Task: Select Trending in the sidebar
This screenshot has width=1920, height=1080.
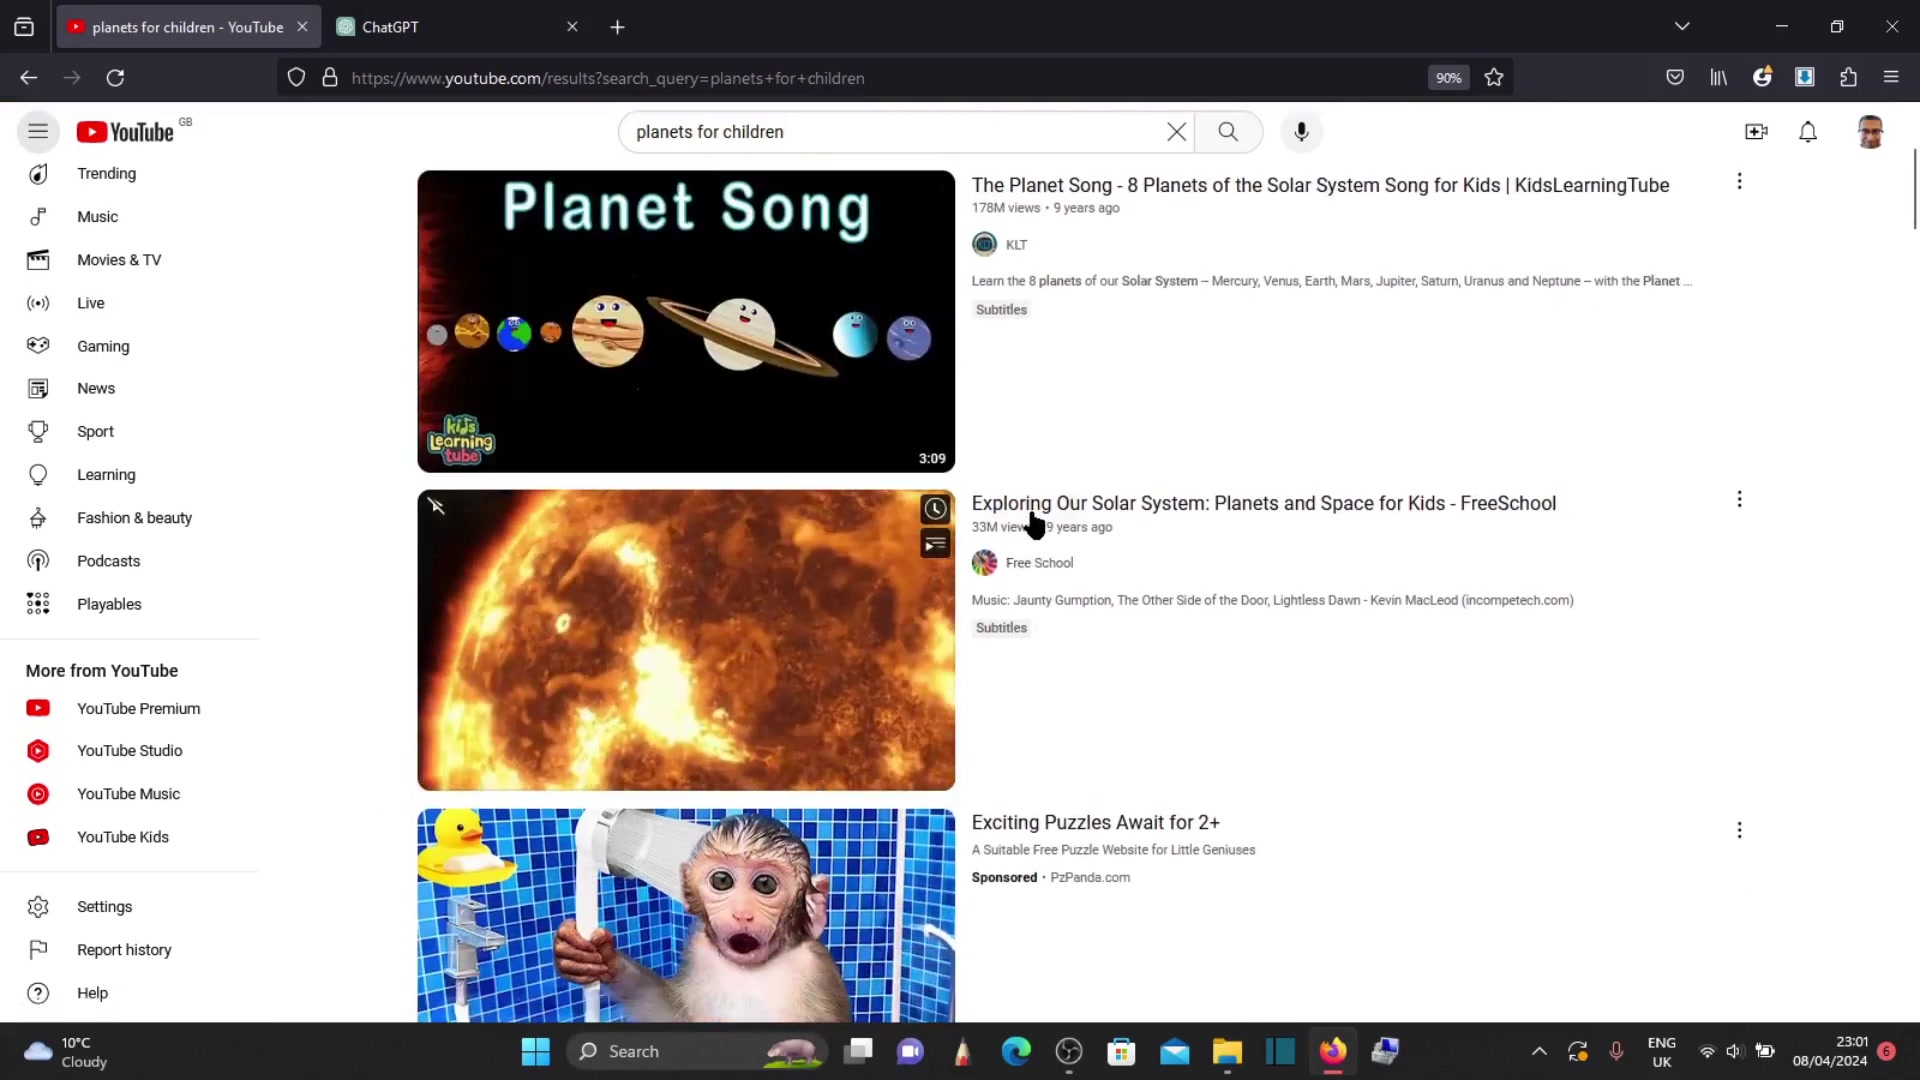Action: 106,174
